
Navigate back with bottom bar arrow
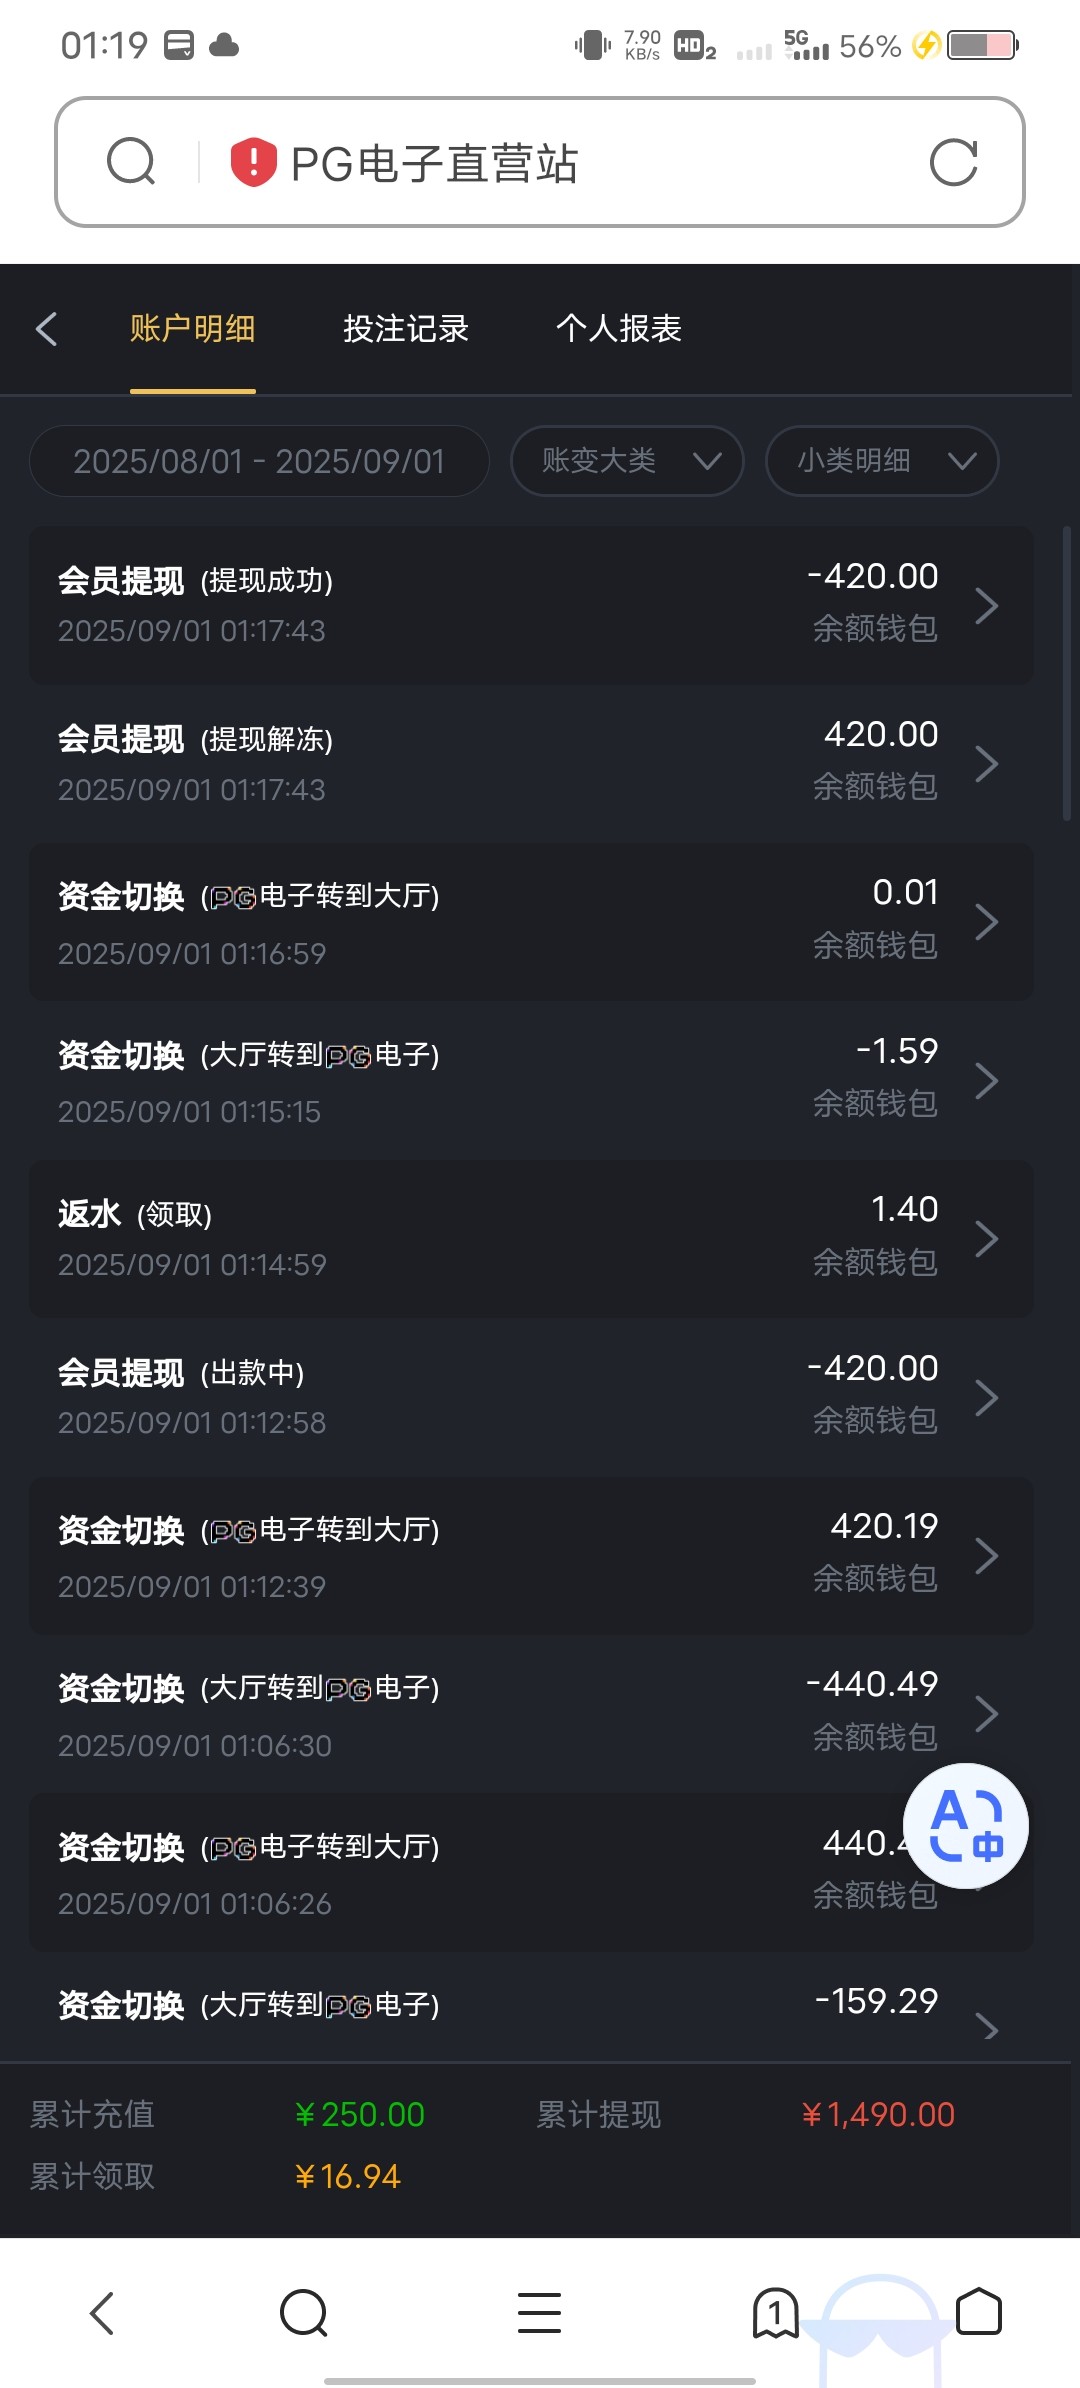[x=102, y=2312]
